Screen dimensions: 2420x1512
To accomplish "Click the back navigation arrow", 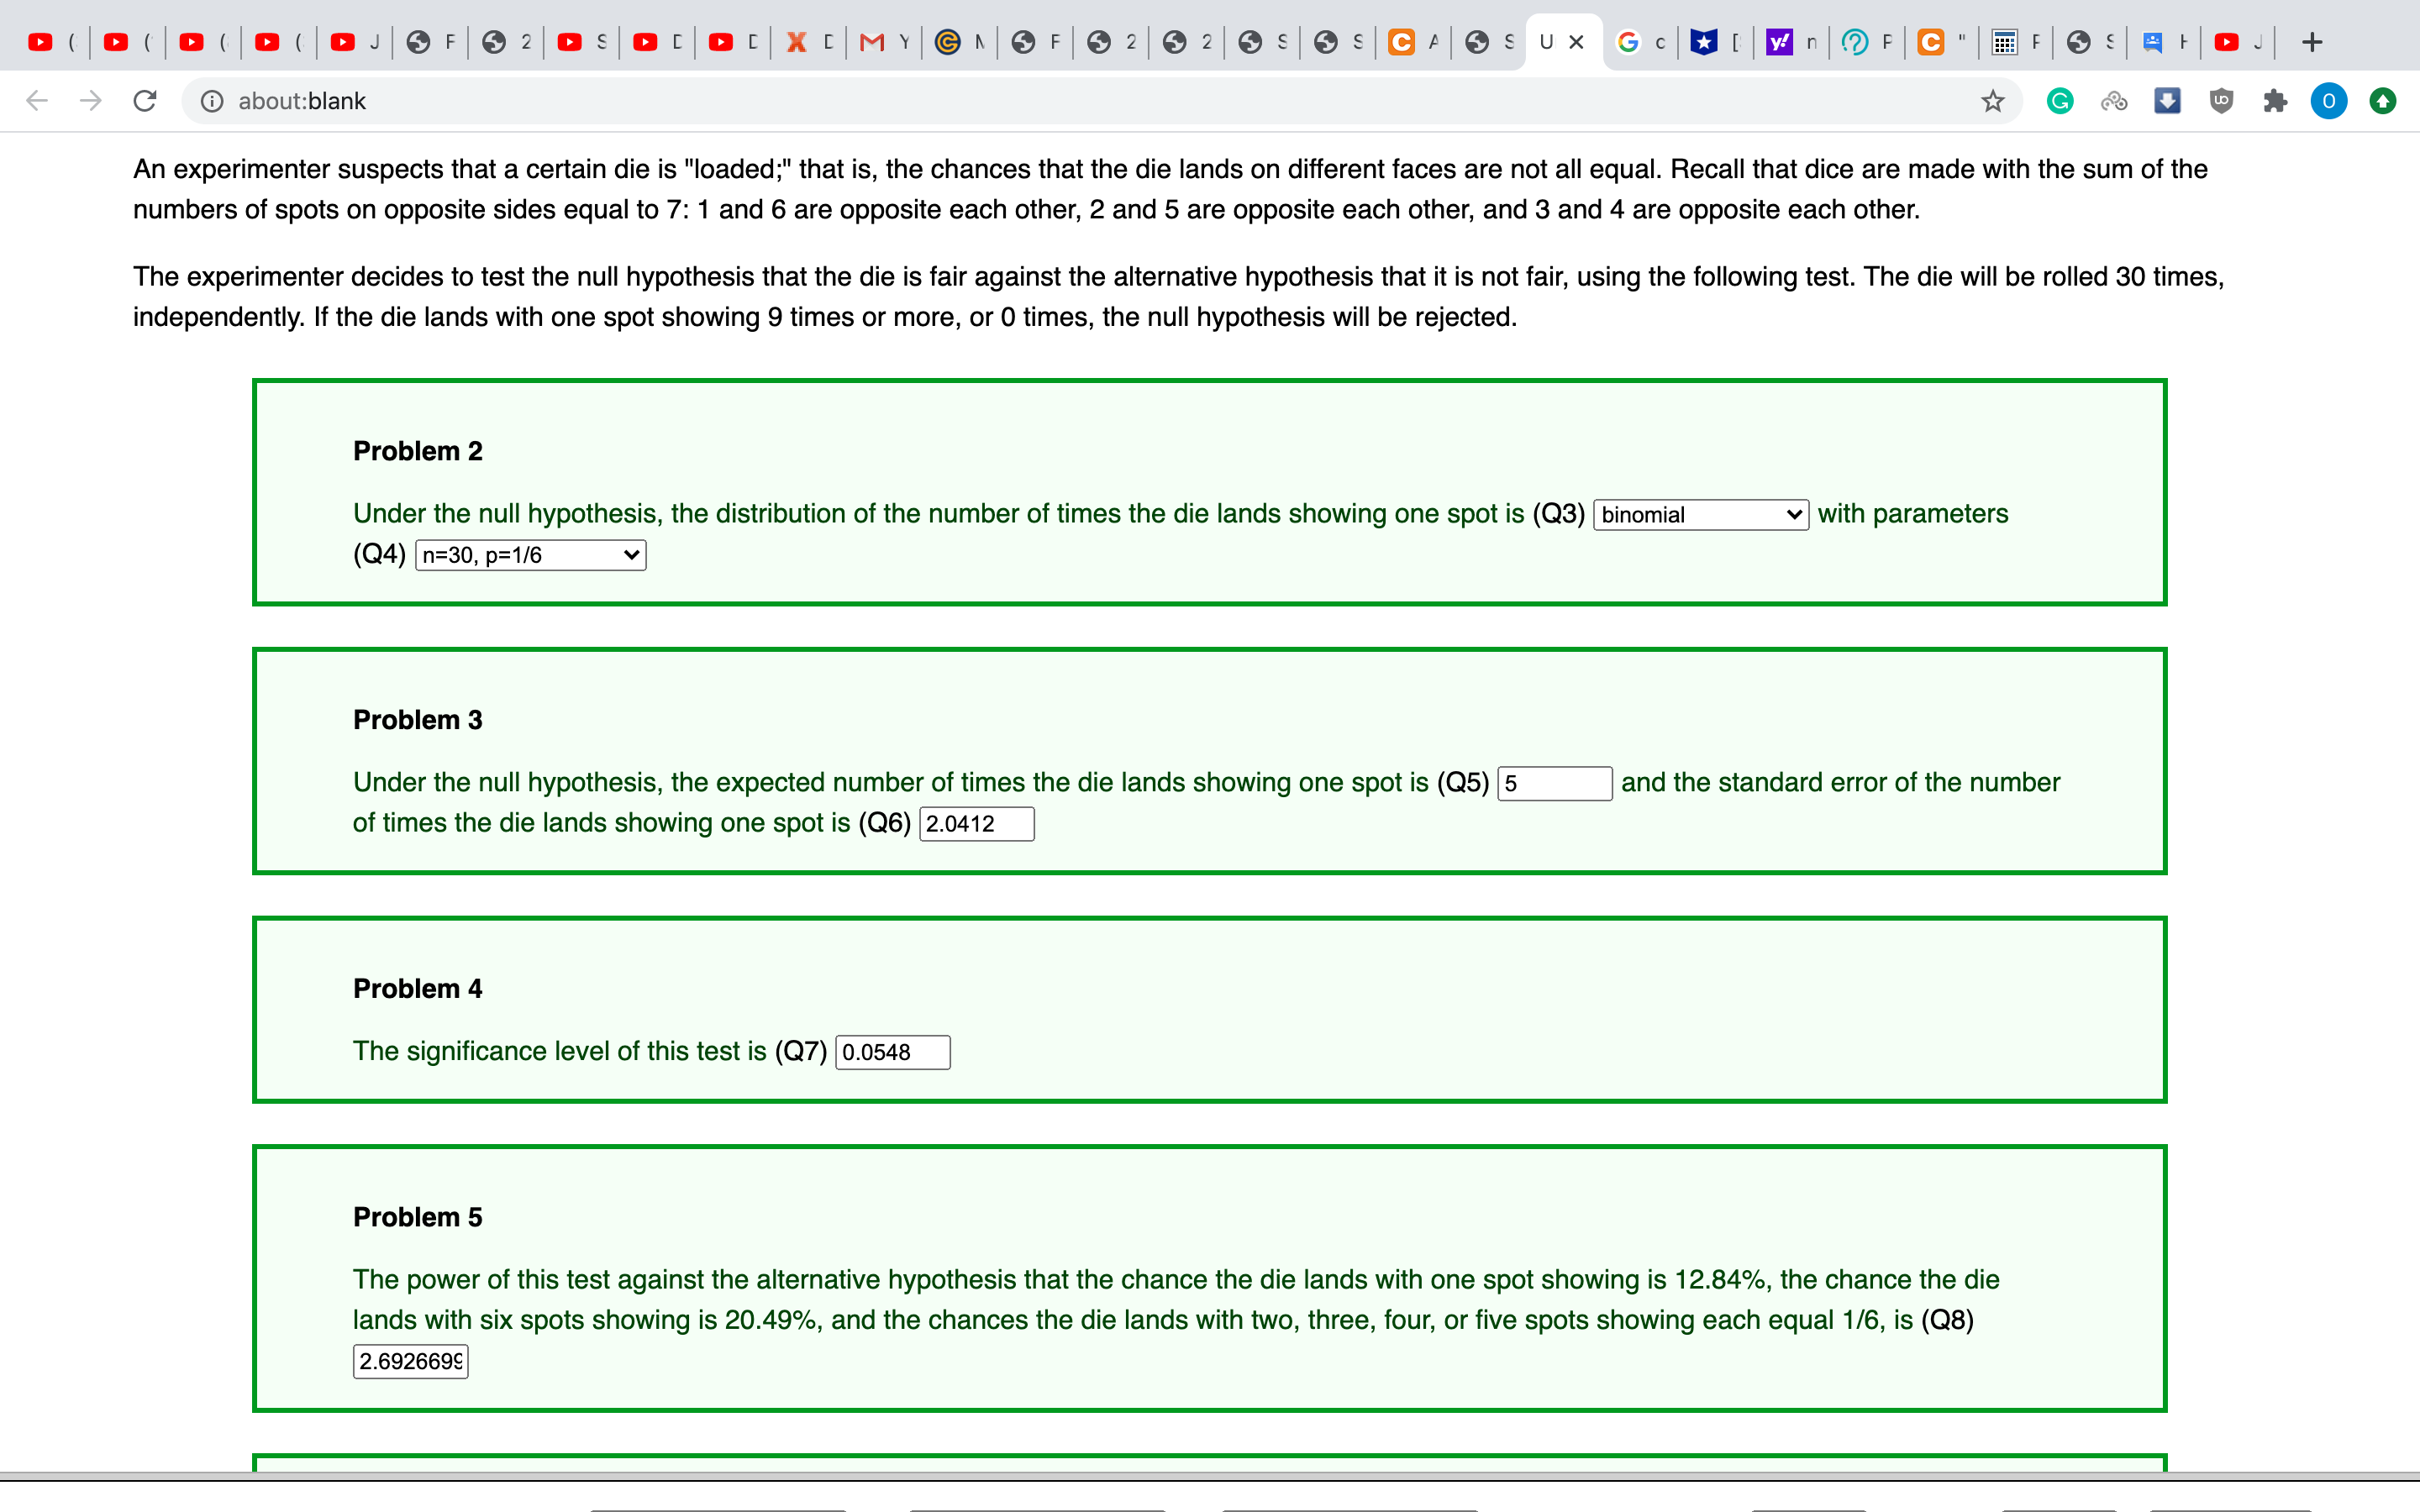I will 36,100.
